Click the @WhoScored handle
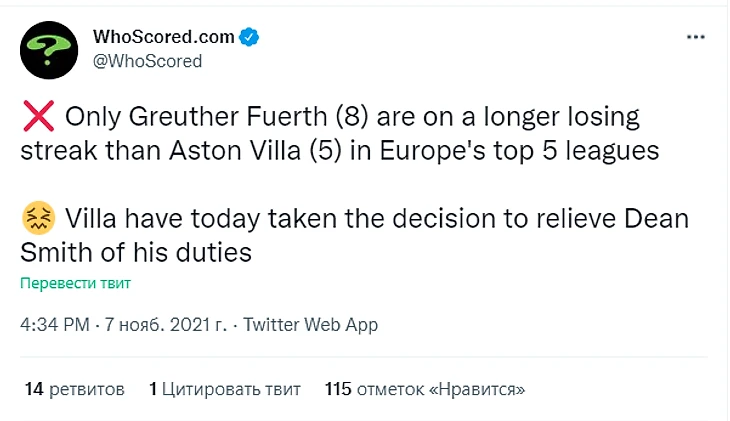This screenshot has width=730, height=421. point(147,61)
